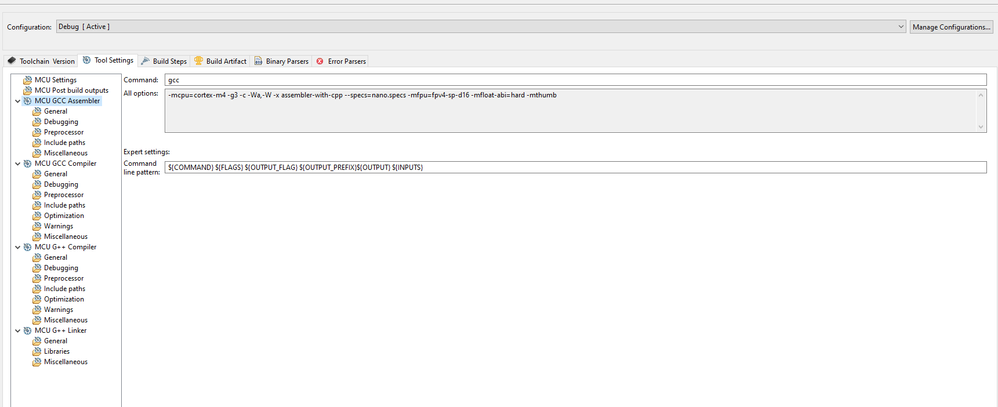Click the MCU GCC Assembler tool icon
Image resolution: width=998 pixels, height=407 pixels.
(x=27, y=101)
